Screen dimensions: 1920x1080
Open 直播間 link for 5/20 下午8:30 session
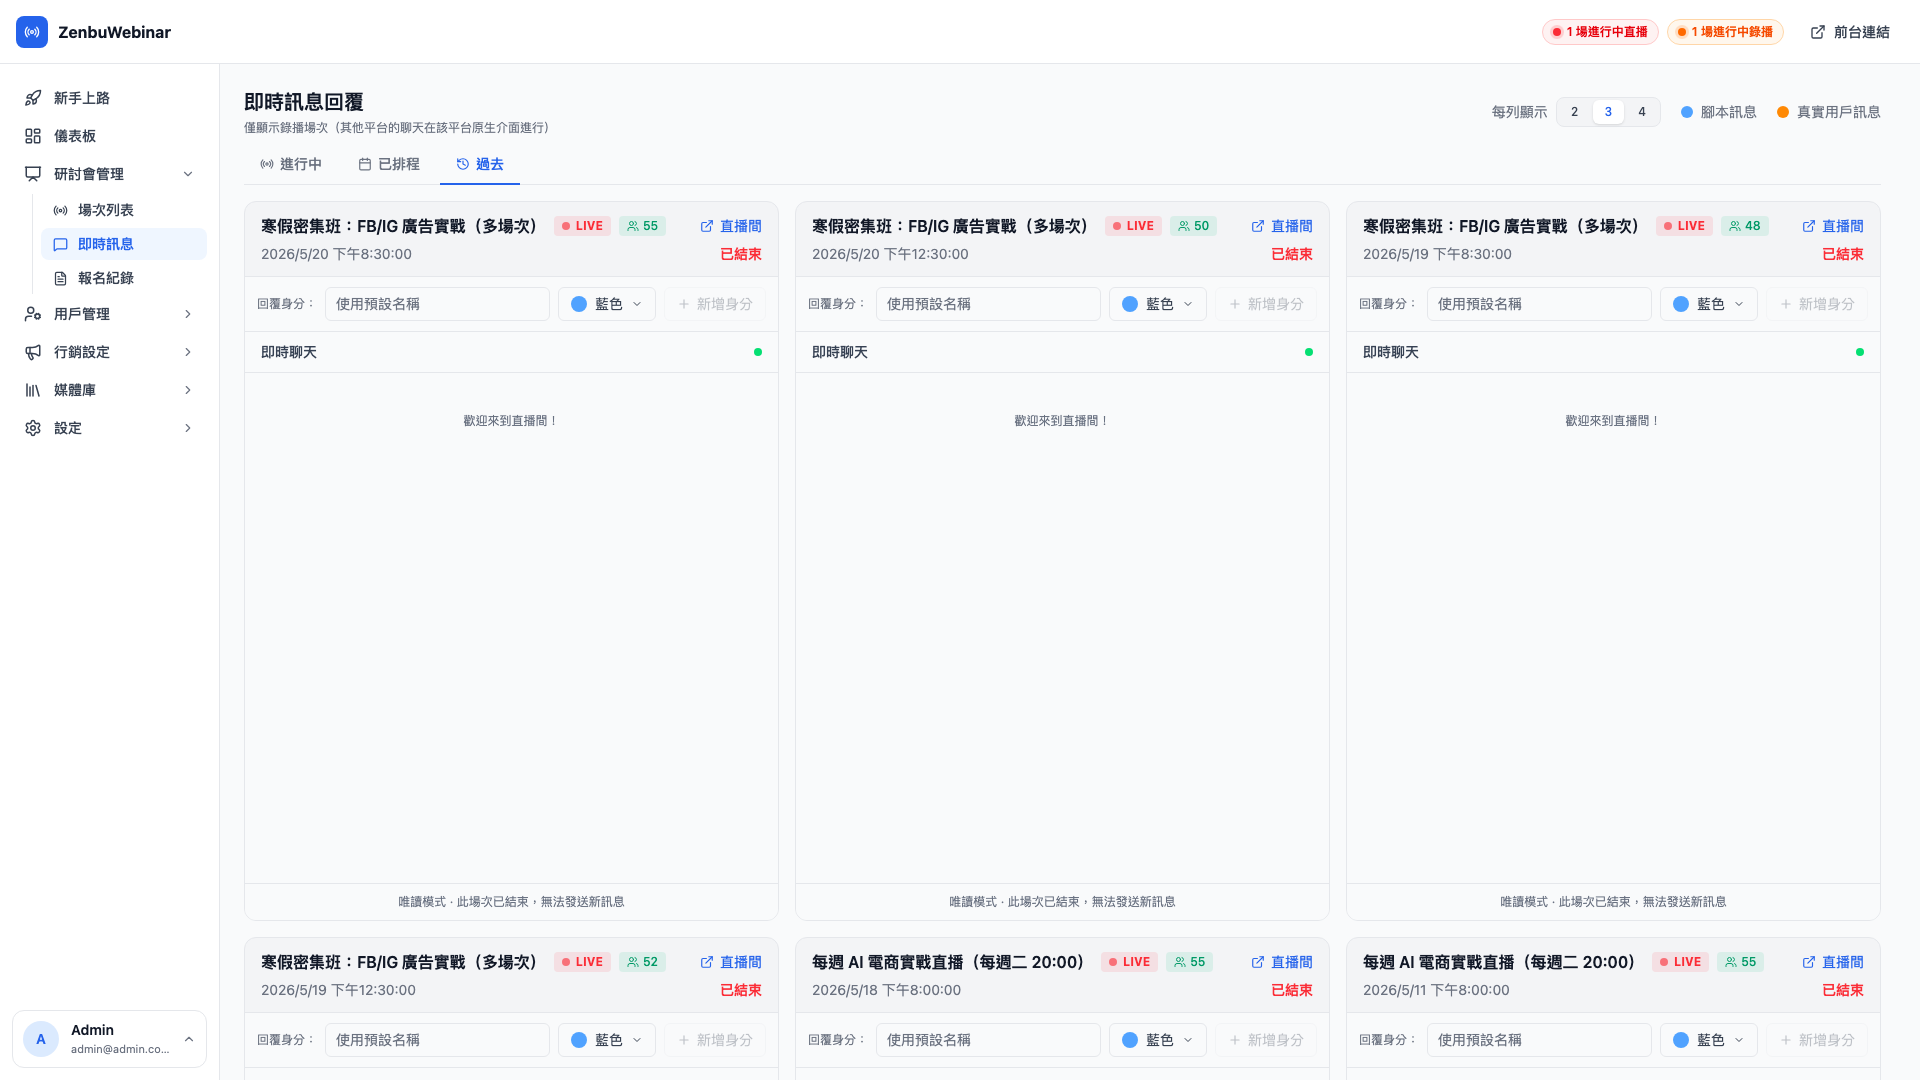(731, 226)
